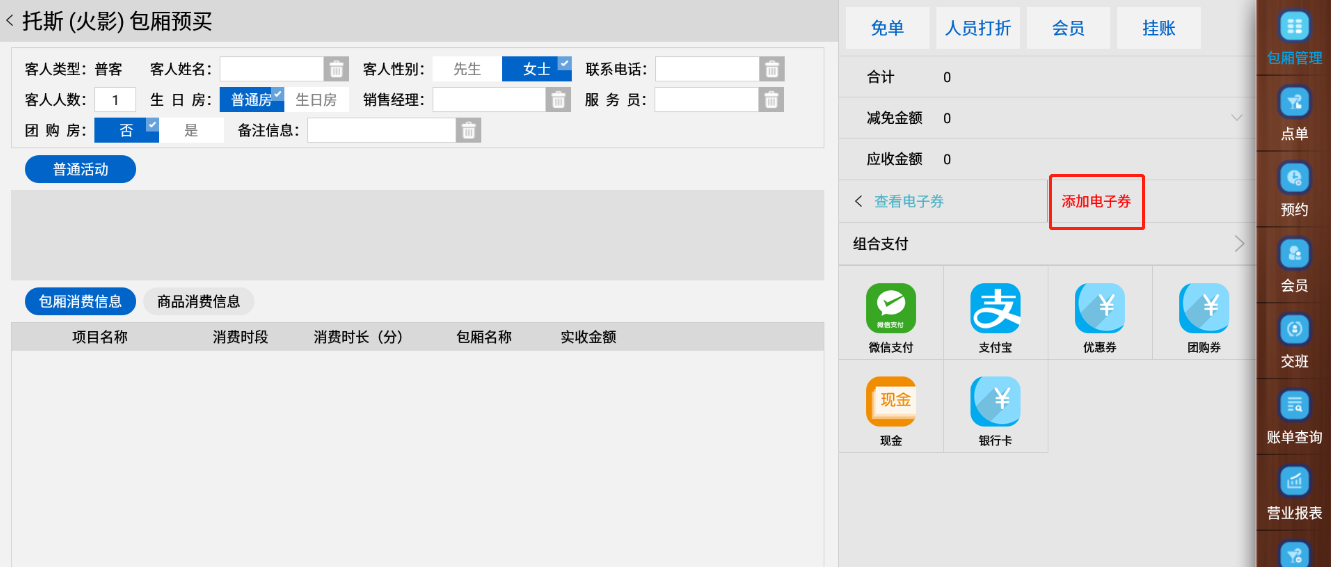This screenshot has height=567, width=1331.
Task: Click the 消费时段 column header
Action: coord(241,337)
